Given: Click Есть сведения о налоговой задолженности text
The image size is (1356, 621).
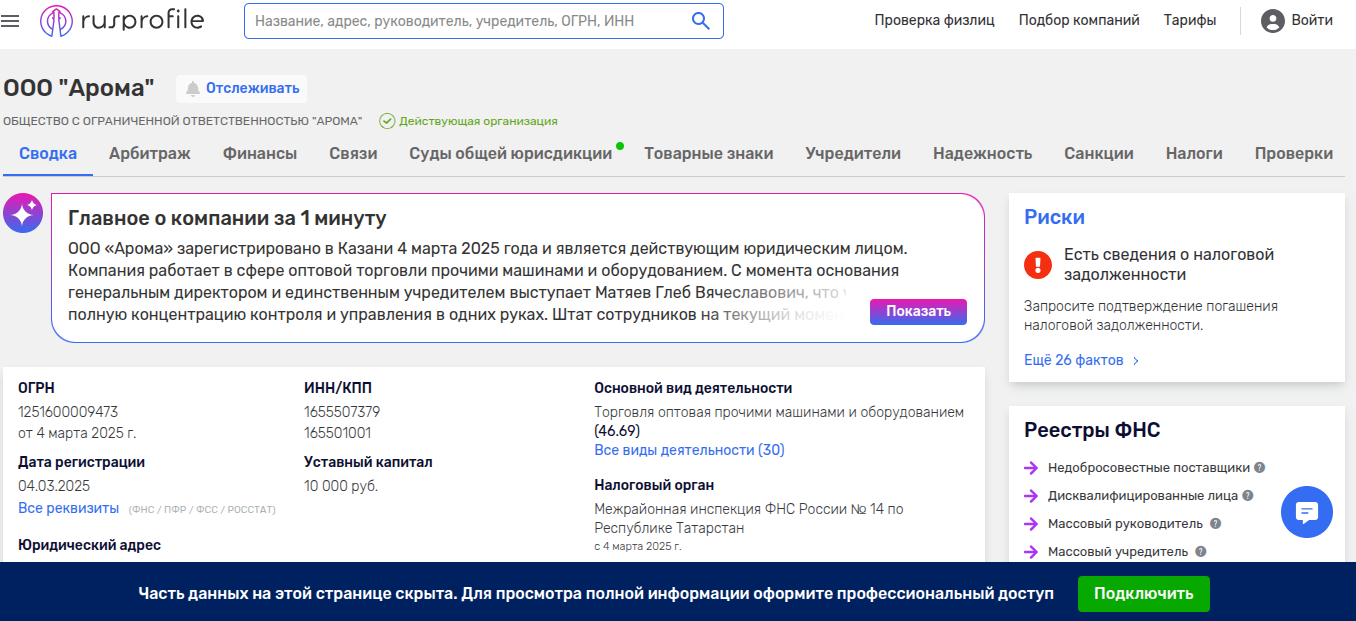Looking at the screenshot, I should (x=1169, y=264).
